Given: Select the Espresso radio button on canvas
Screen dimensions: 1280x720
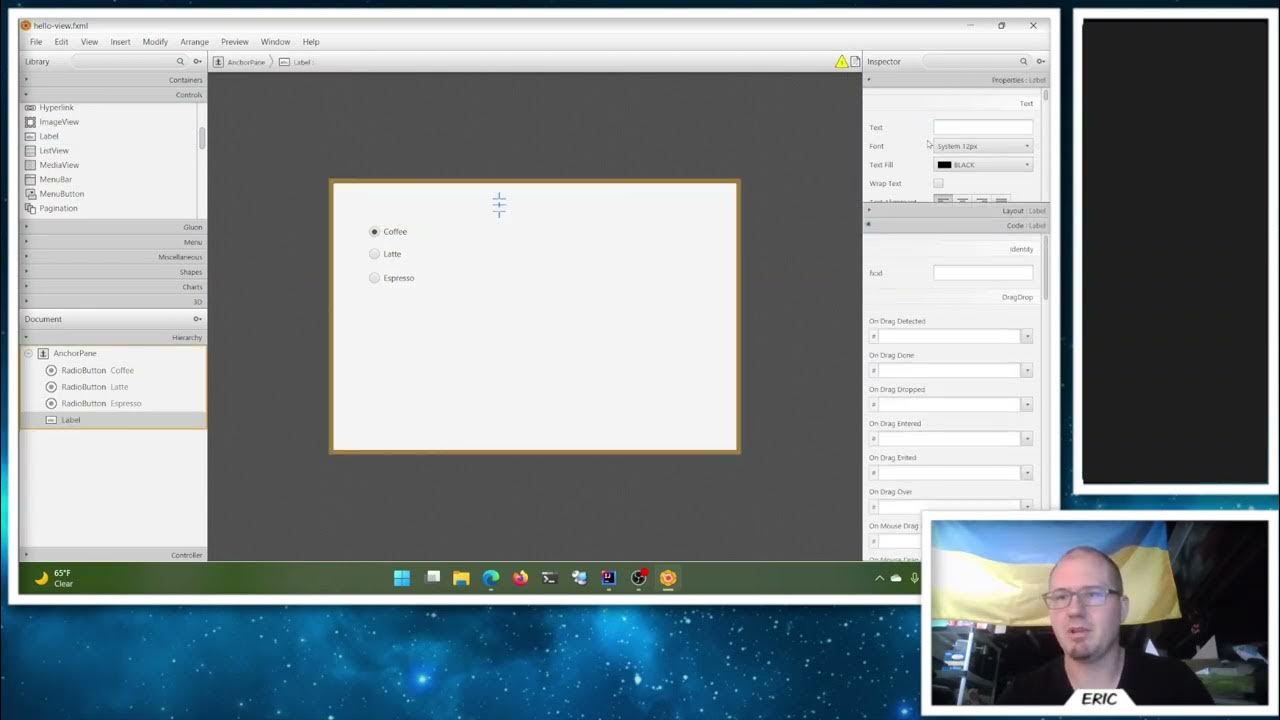Looking at the screenshot, I should tap(375, 278).
